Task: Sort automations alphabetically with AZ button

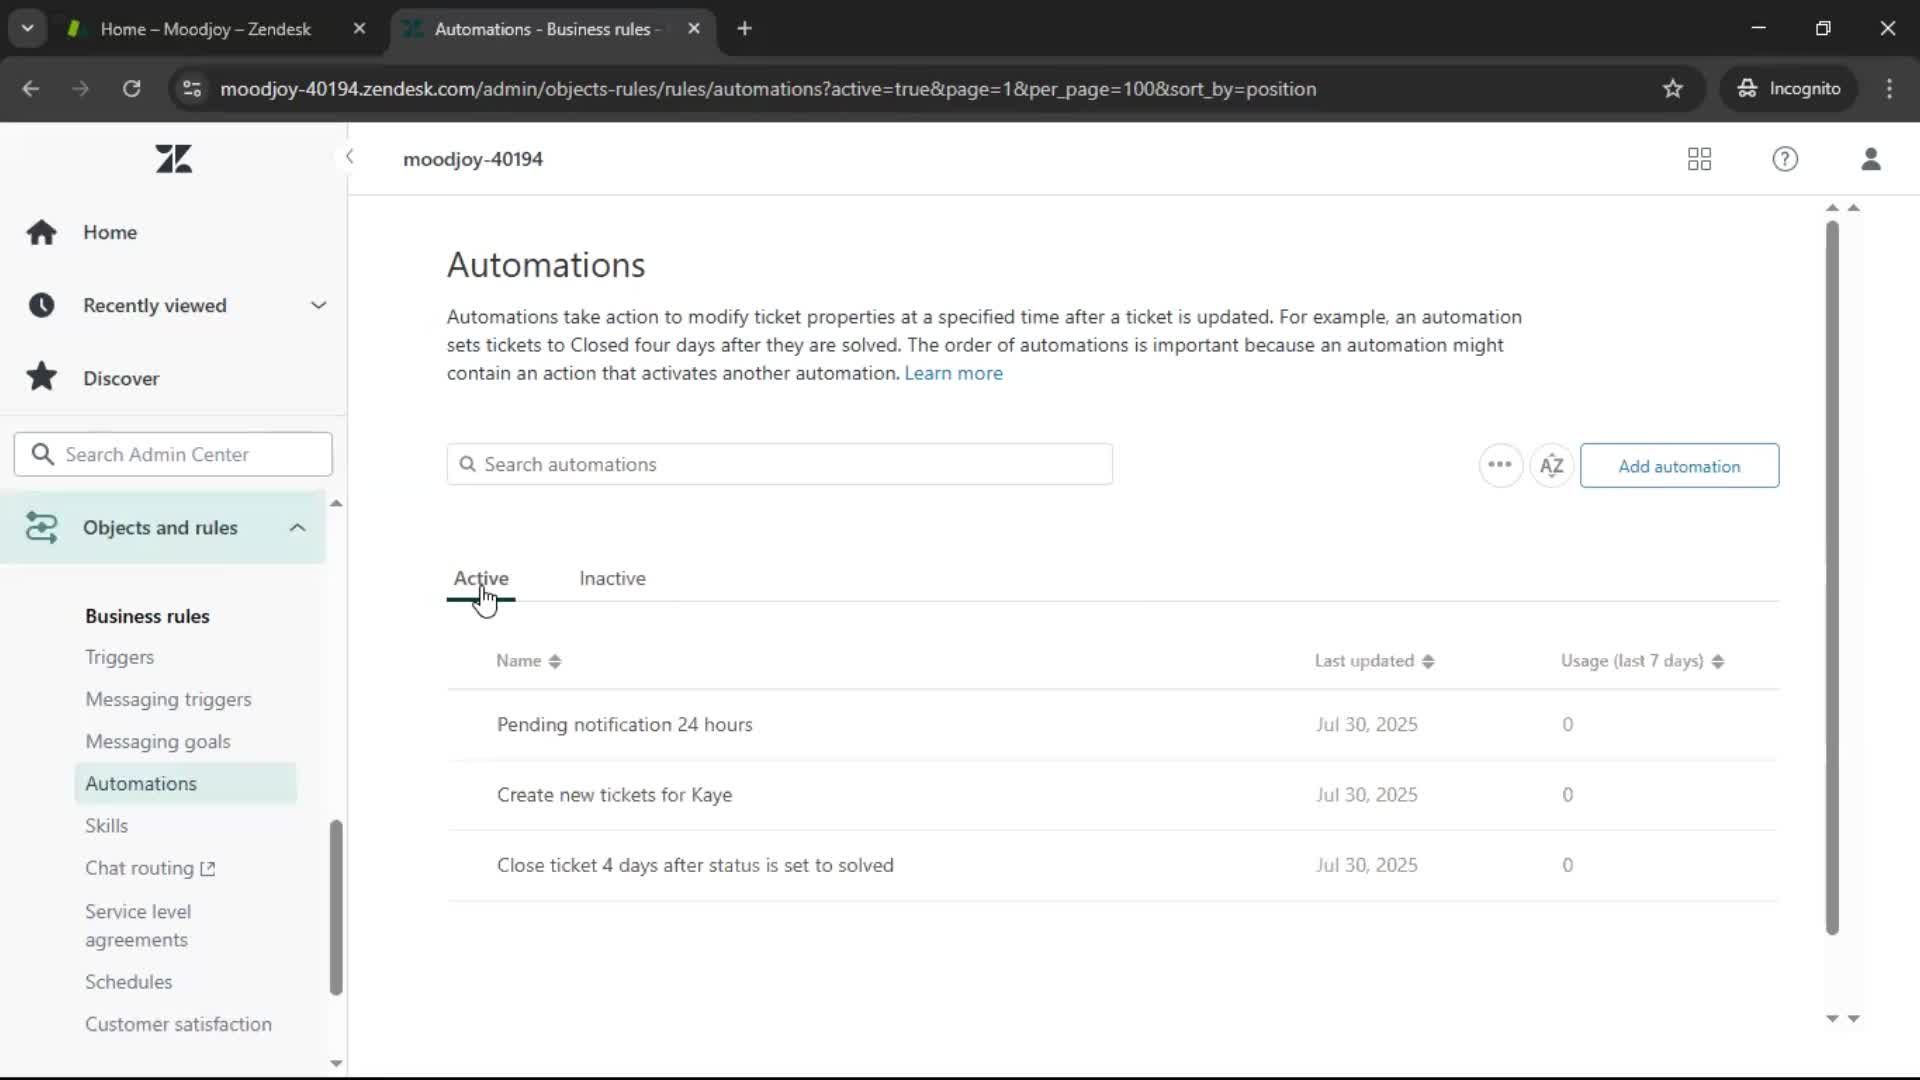Action: tap(1551, 465)
